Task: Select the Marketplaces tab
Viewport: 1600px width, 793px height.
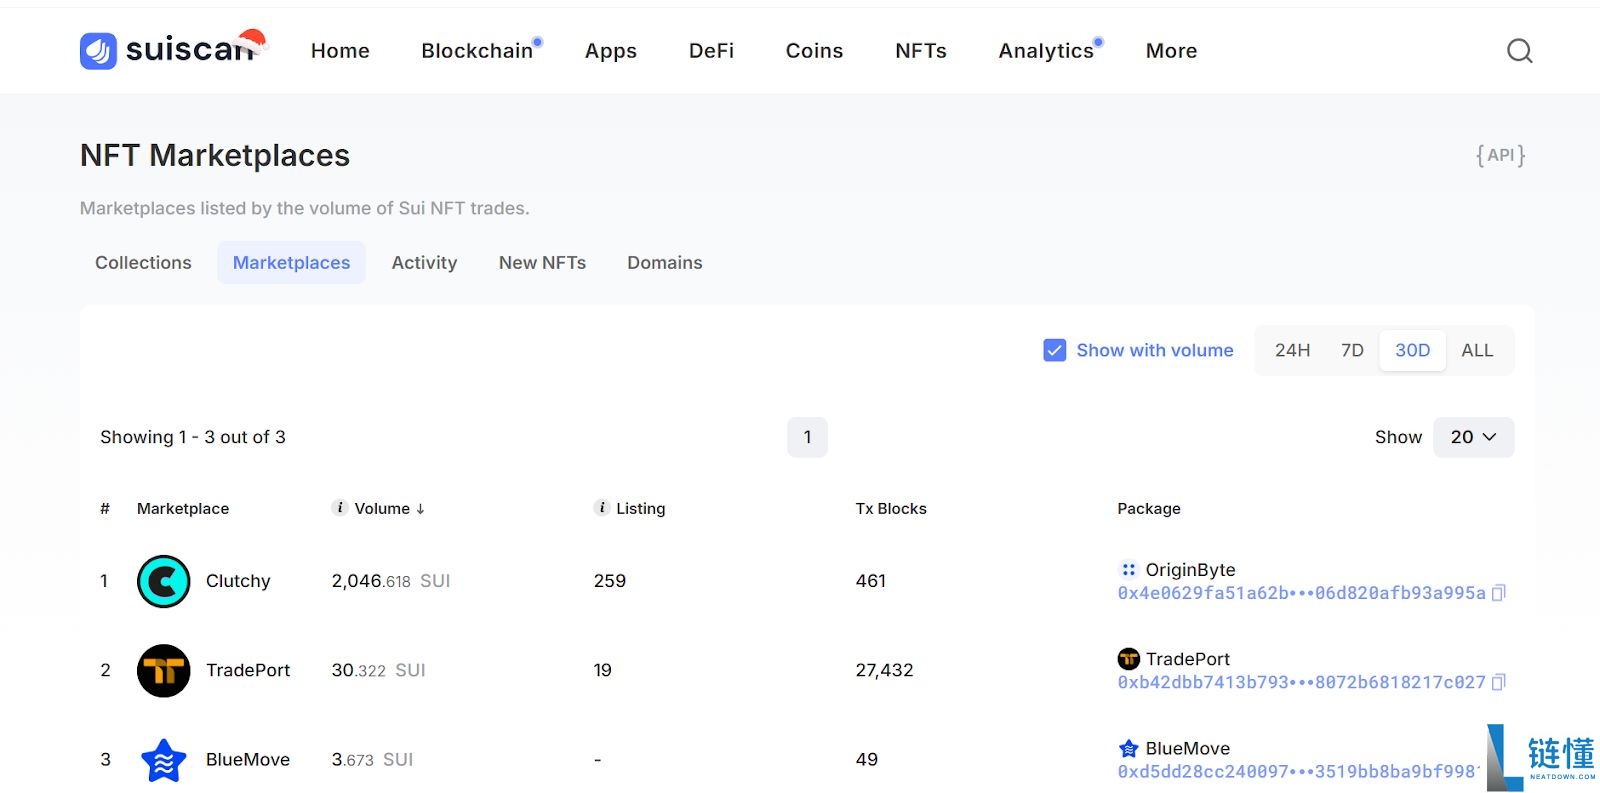Action: pos(291,262)
